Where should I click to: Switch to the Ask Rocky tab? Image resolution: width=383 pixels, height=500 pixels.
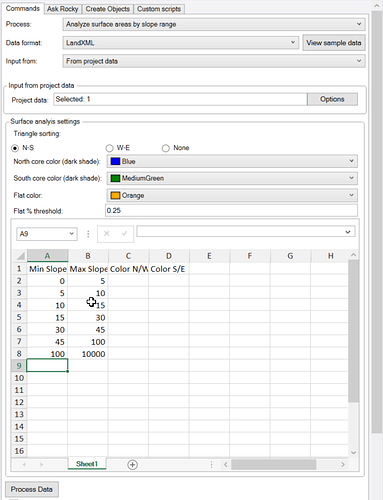tap(63, 9)
